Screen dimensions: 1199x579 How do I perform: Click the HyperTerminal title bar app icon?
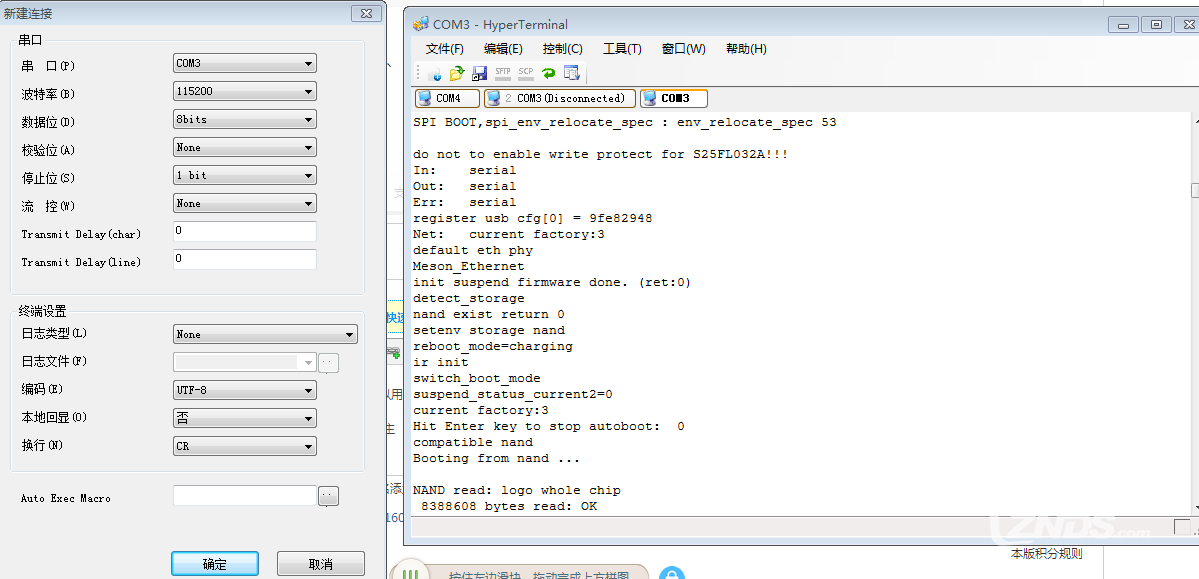(x=421, y=24)
